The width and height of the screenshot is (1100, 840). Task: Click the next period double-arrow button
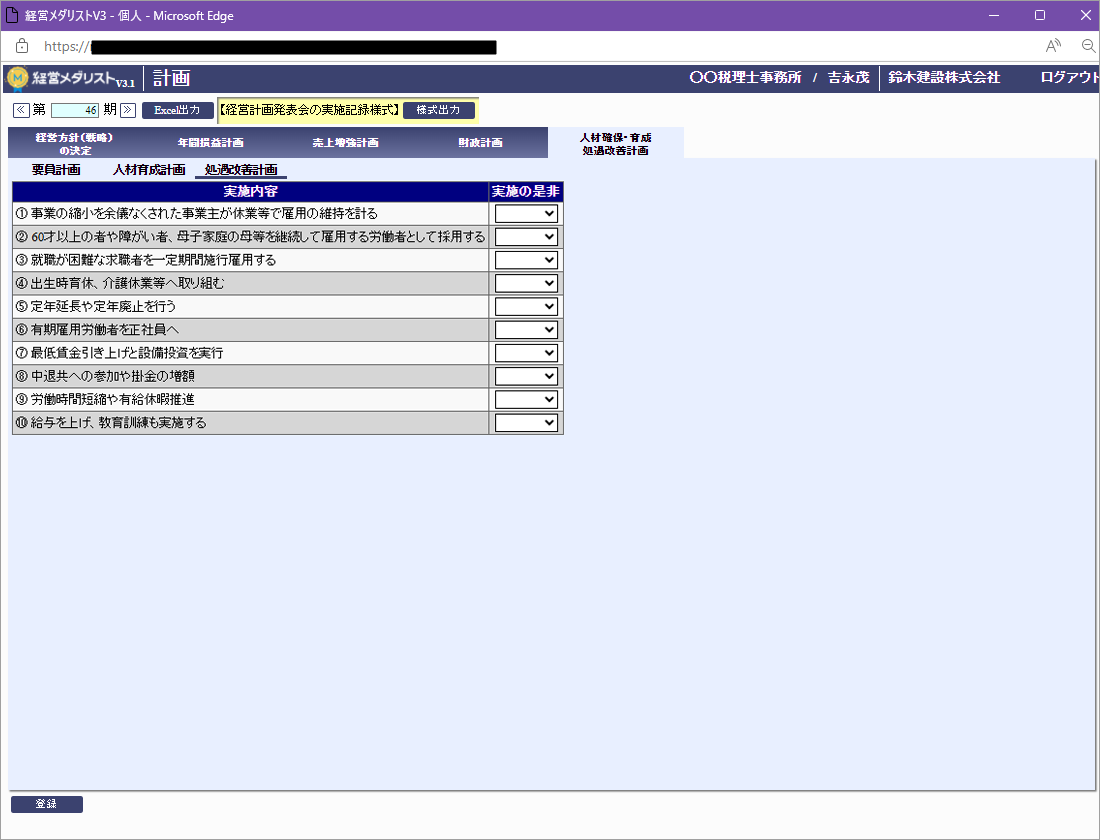pos(128,110)
